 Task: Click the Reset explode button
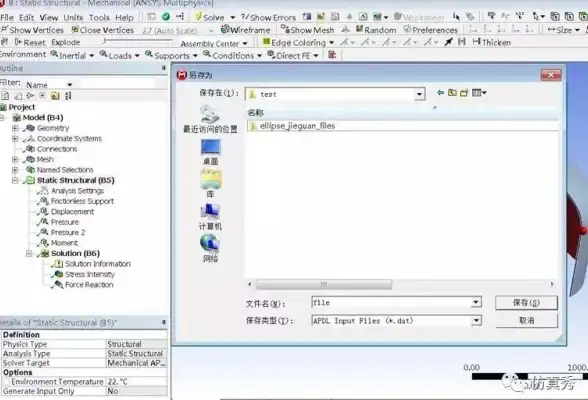(30, 42)
